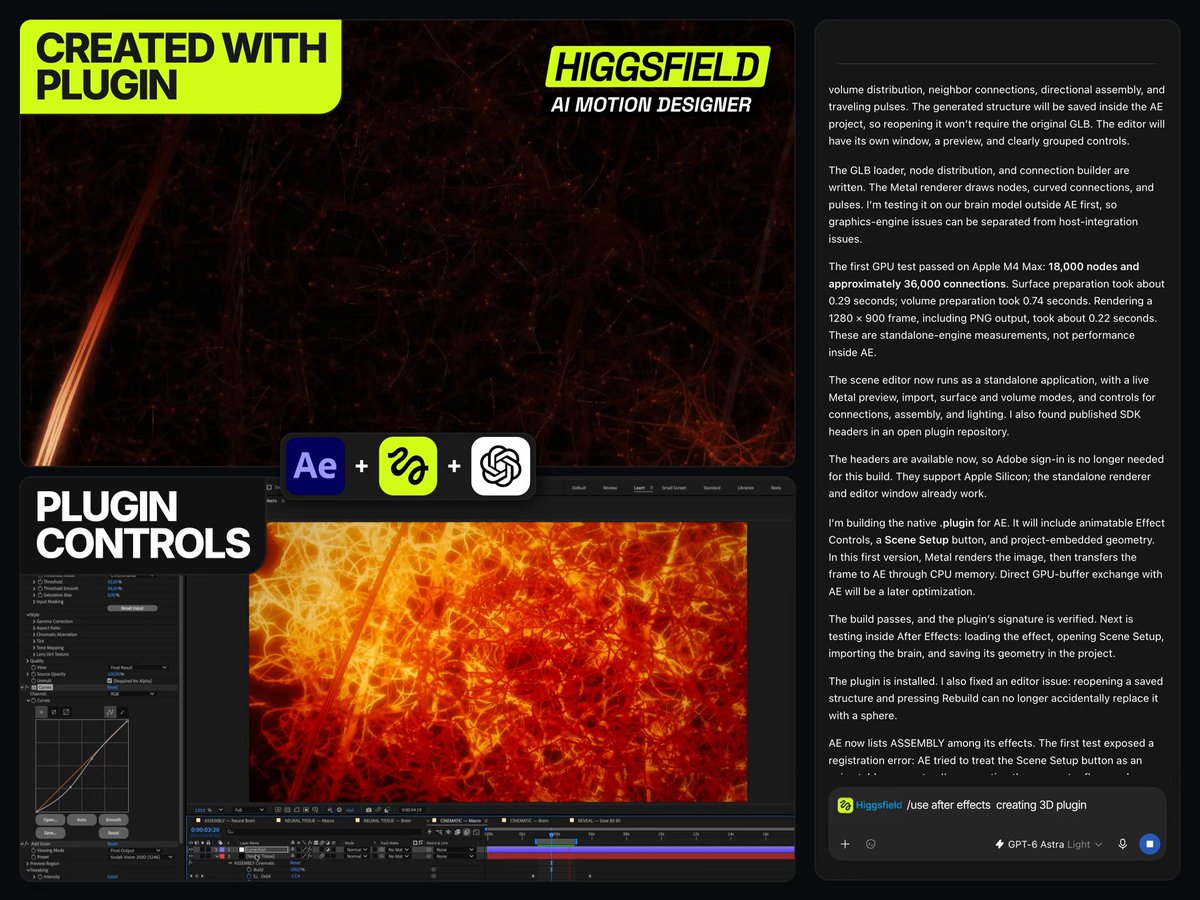
Task: Select the curve point editing tool
Action: (110, 712)
